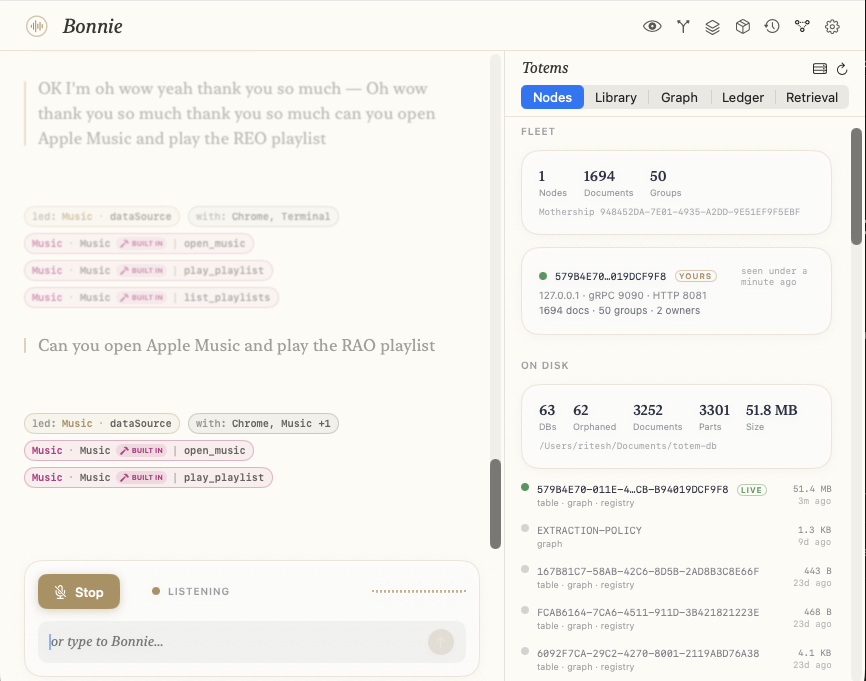Open the EXTRACTION-POLICY database row
This screenshot has width=866, height=681.
click(676, 536)
